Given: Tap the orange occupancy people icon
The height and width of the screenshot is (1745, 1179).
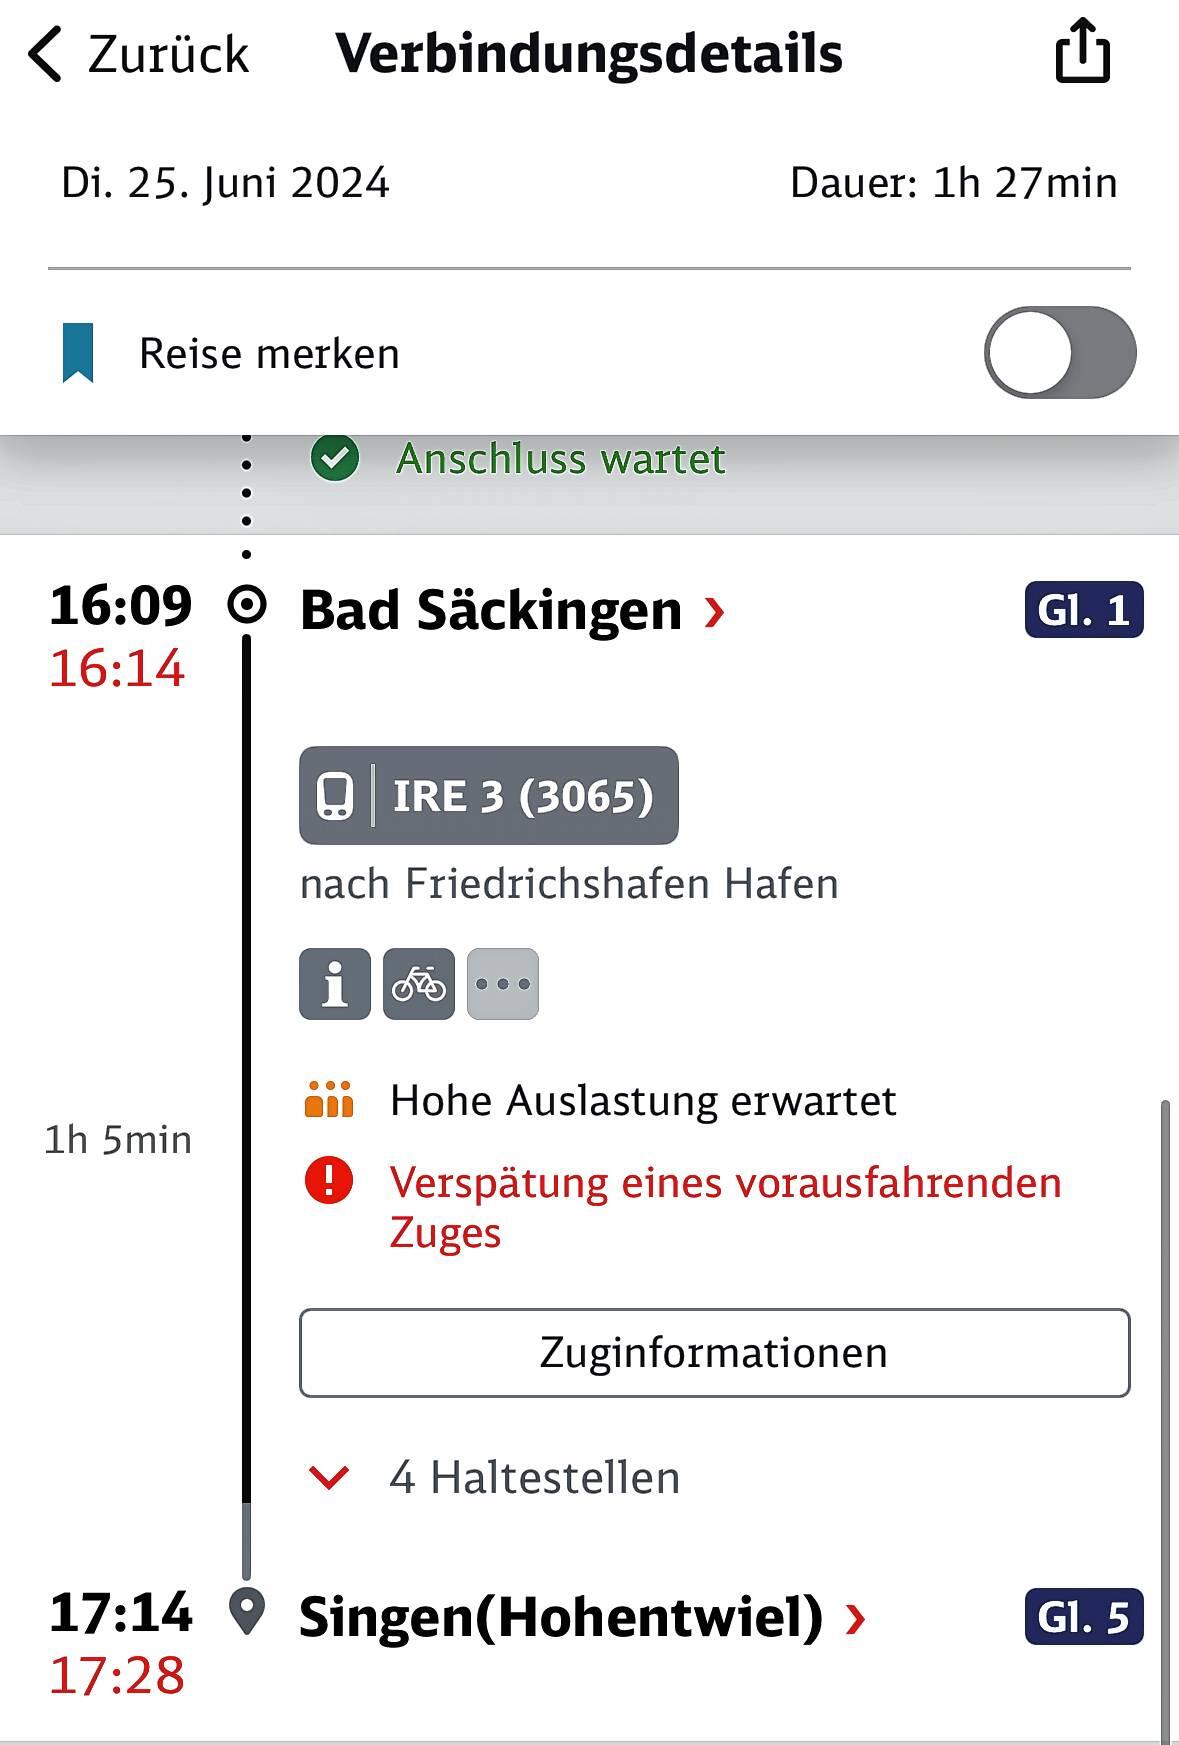Looking at the screenshot, I should click(329, 1099).
